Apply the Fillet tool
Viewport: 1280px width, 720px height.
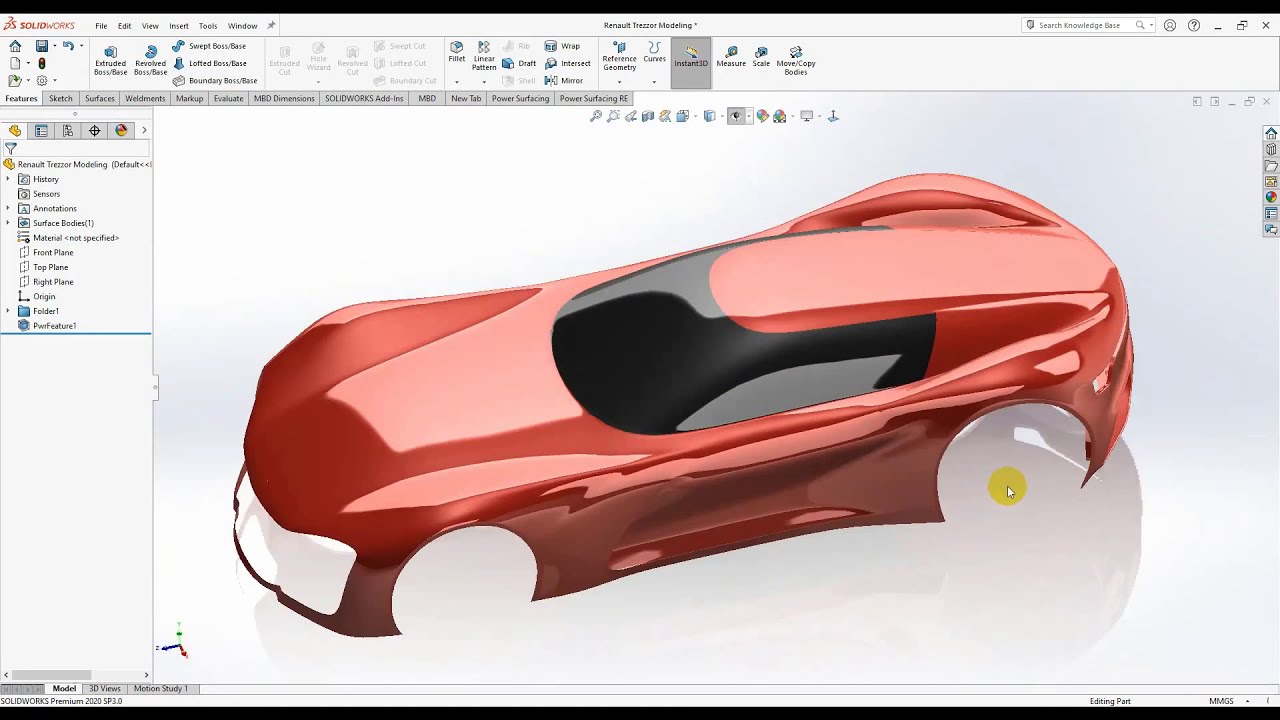pyautogui.click(x=456, y=52)
